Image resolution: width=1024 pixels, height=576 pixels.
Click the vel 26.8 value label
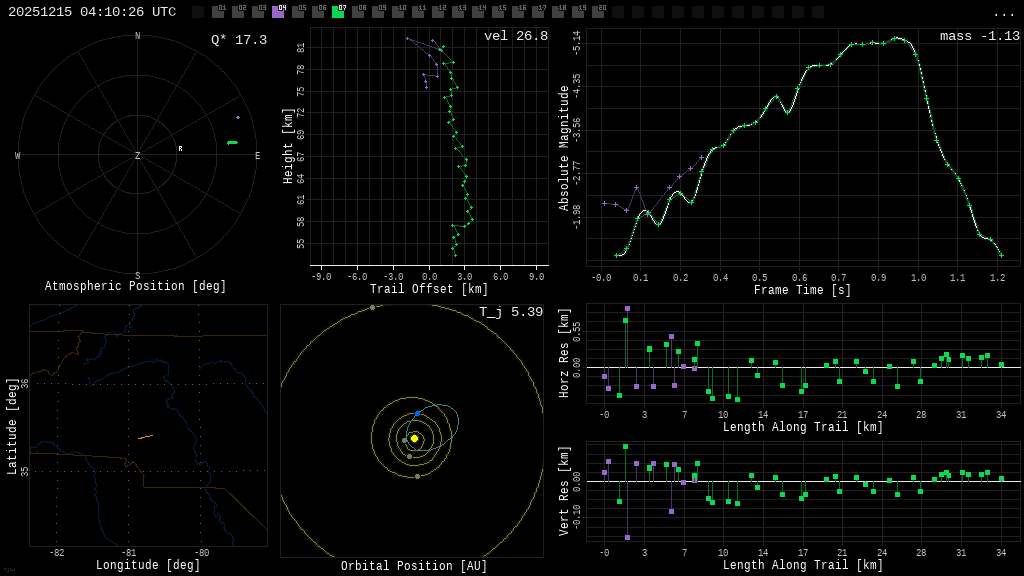[x=515, y=36]
